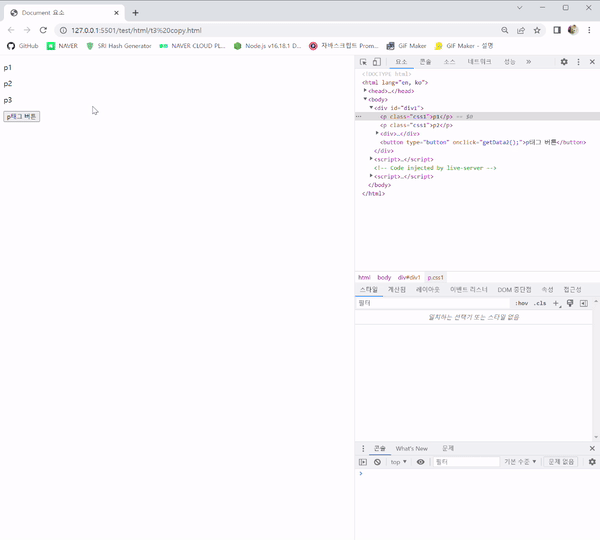Toggle the :hov element state button
This screenshot has width=600, height=540.
tap(522, 303)
